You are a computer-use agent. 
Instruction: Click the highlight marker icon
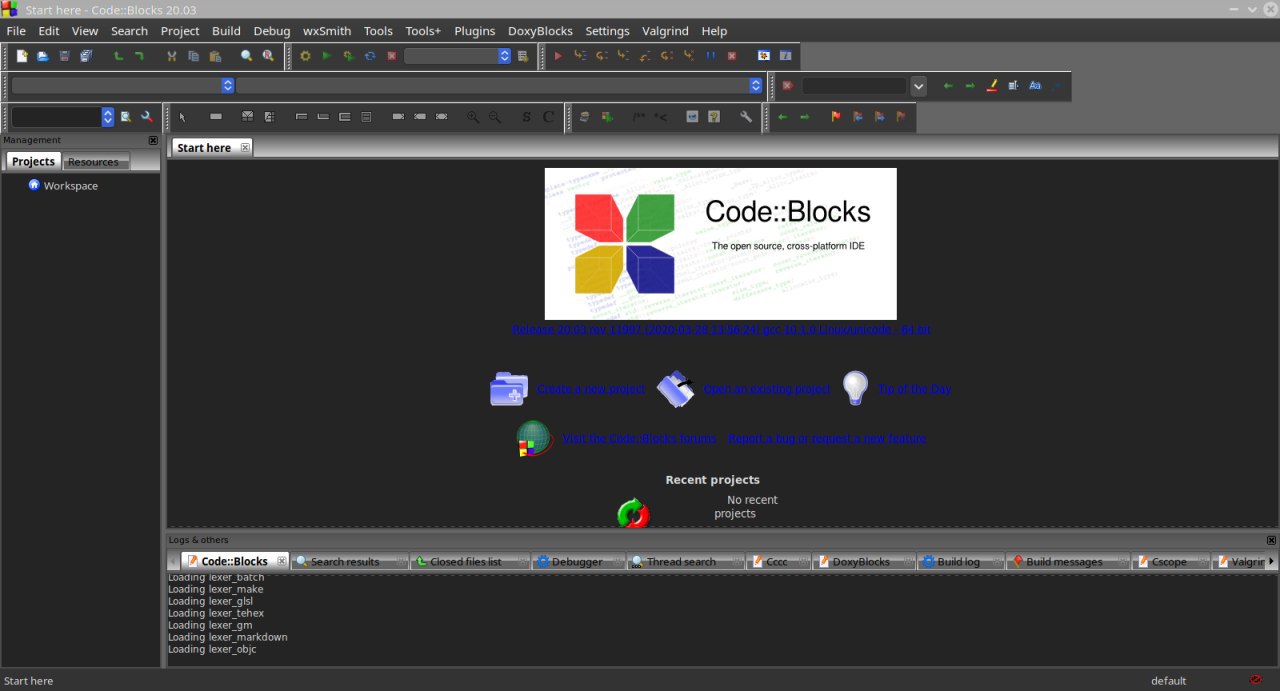992,86
